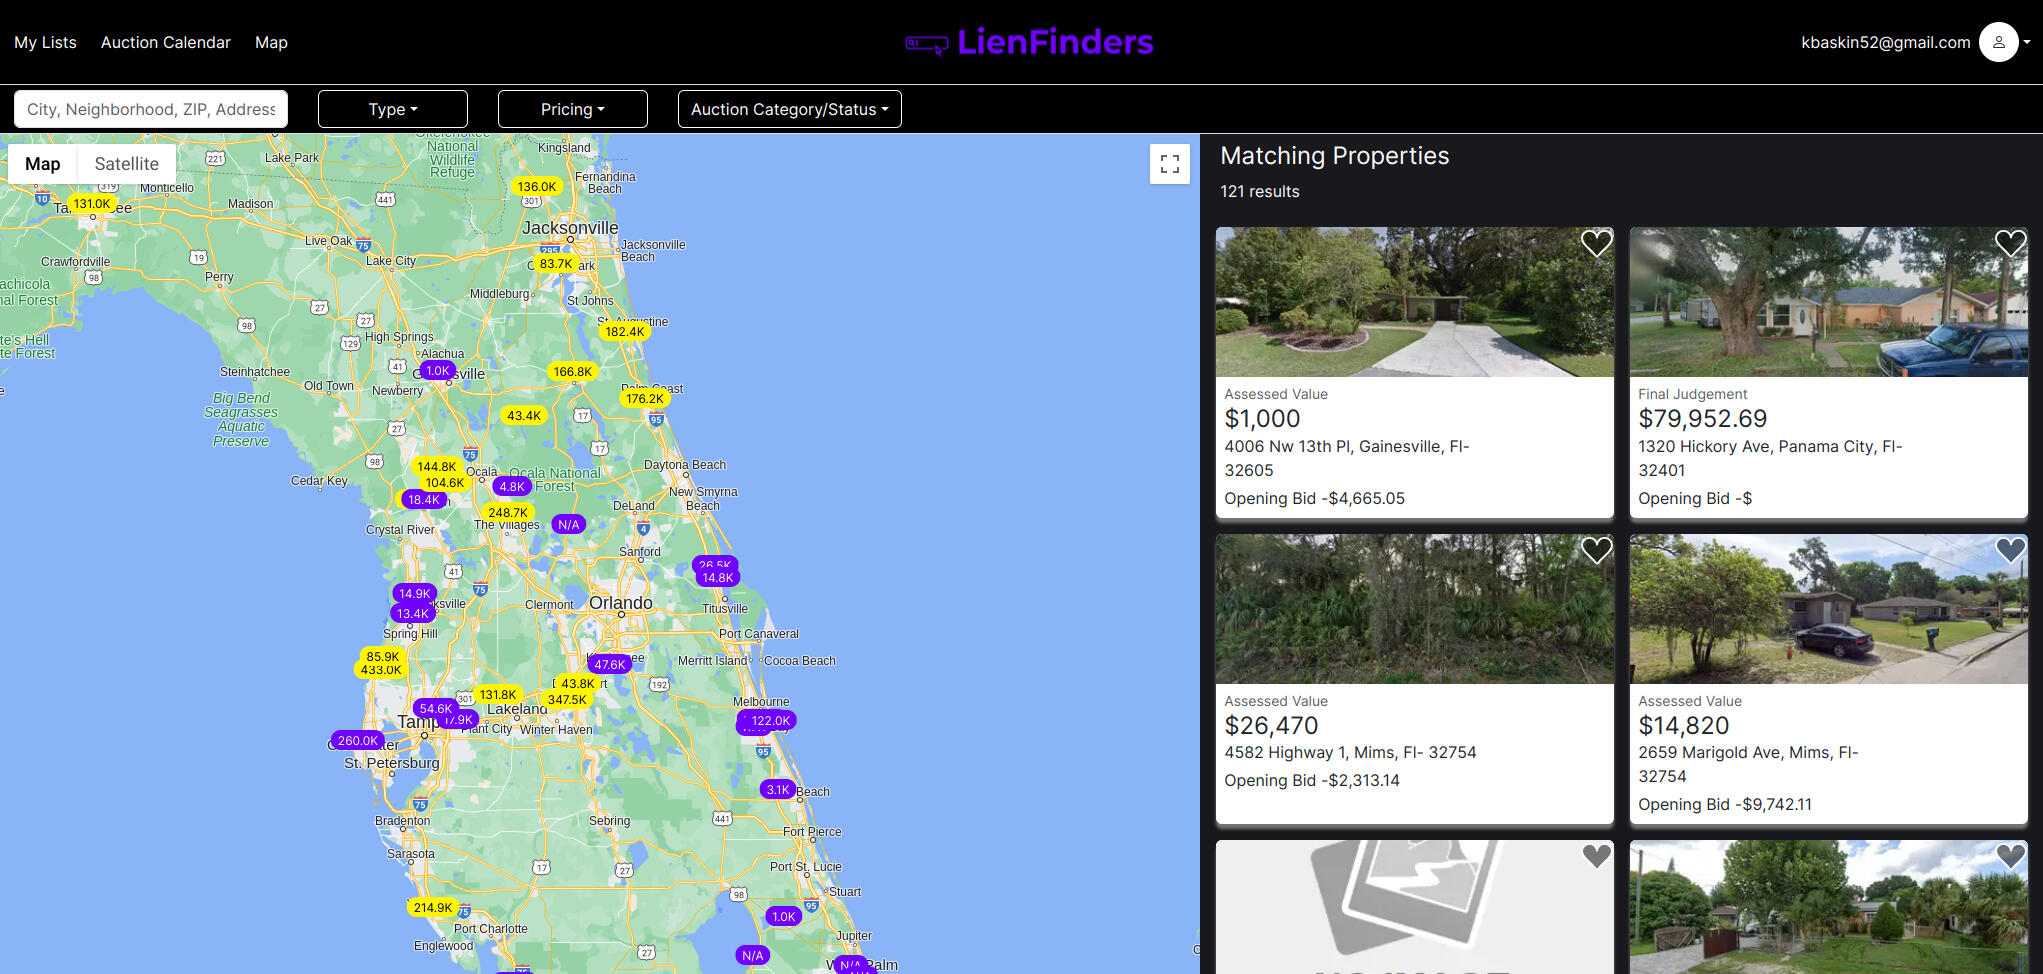Image resolution: width=2043 pixels, height=974 pixels.
Task: Open the Map navigation link
Action: (271, 42)
